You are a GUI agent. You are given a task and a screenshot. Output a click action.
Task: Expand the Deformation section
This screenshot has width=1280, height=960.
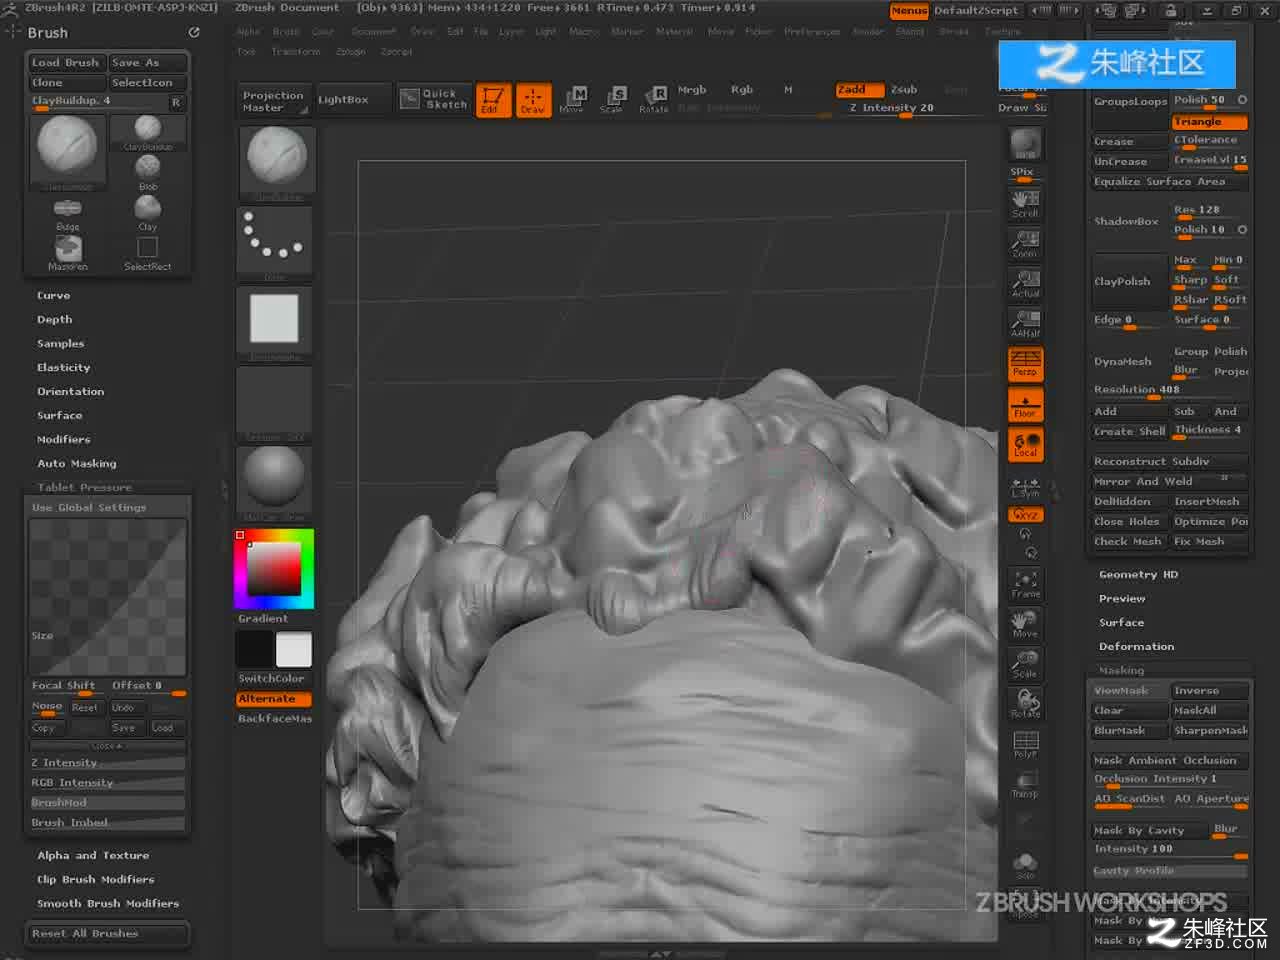1136,647
